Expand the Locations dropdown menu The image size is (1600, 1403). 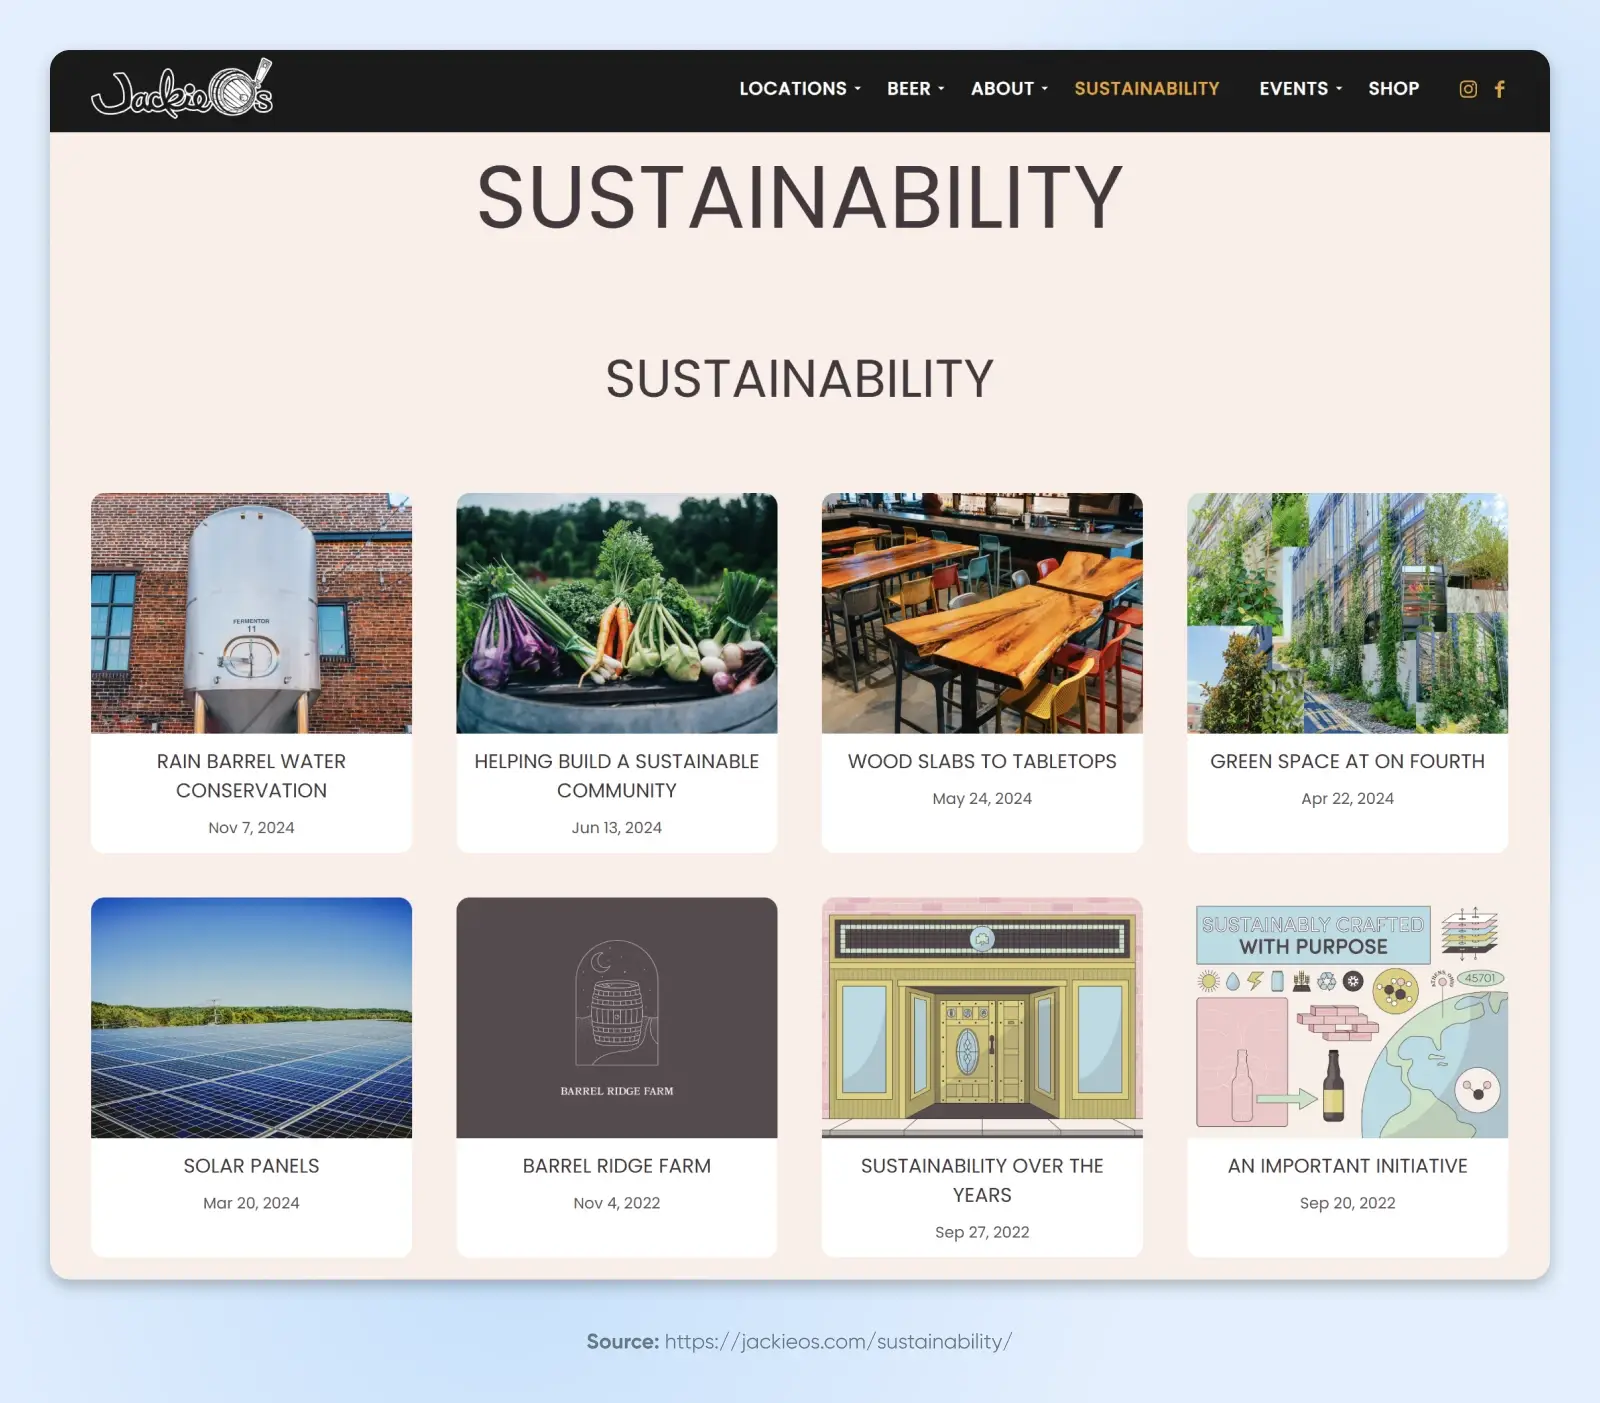click(x=799, y=89)
